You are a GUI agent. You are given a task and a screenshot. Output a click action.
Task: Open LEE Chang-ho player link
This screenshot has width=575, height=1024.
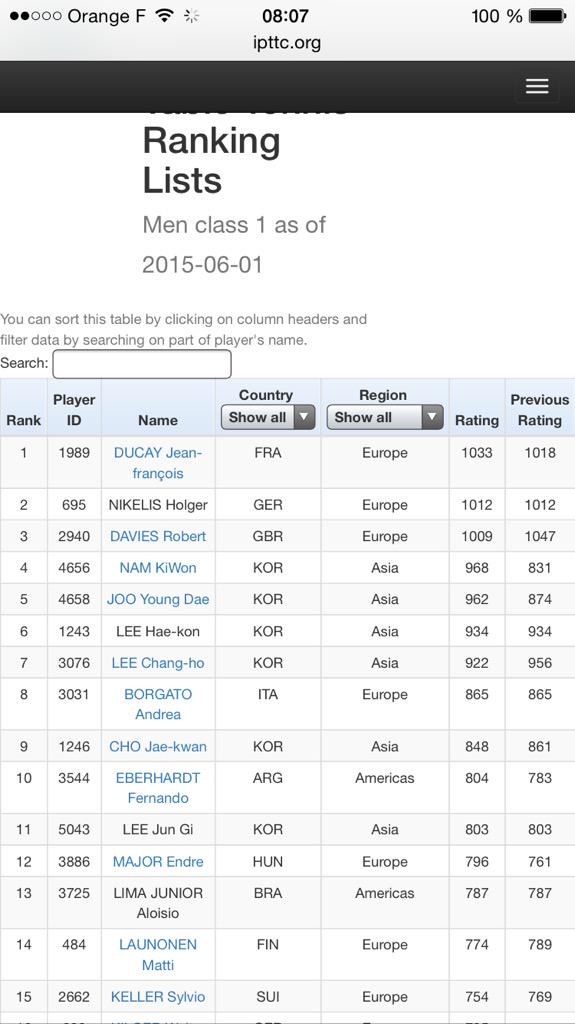(158, 663)
